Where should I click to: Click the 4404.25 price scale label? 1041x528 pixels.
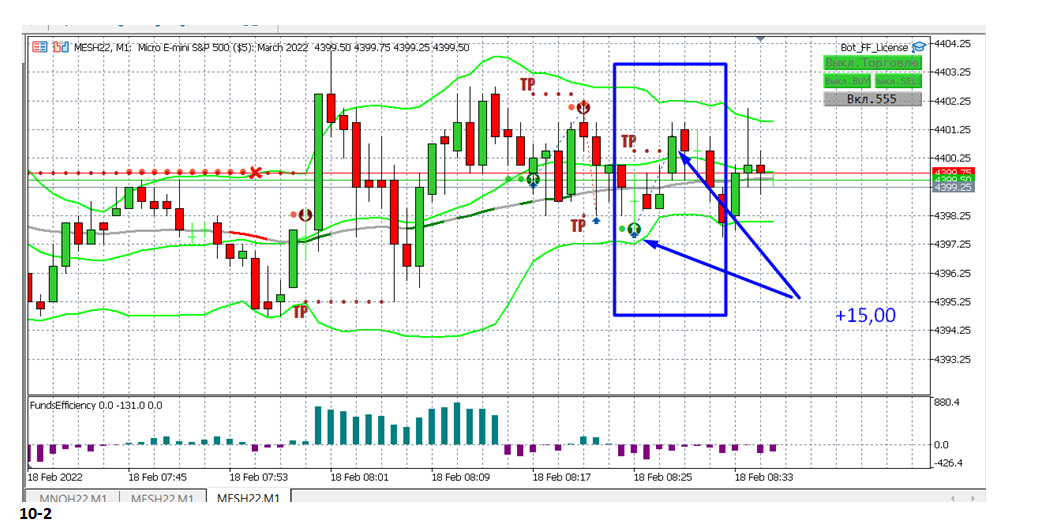click(952, 43)
